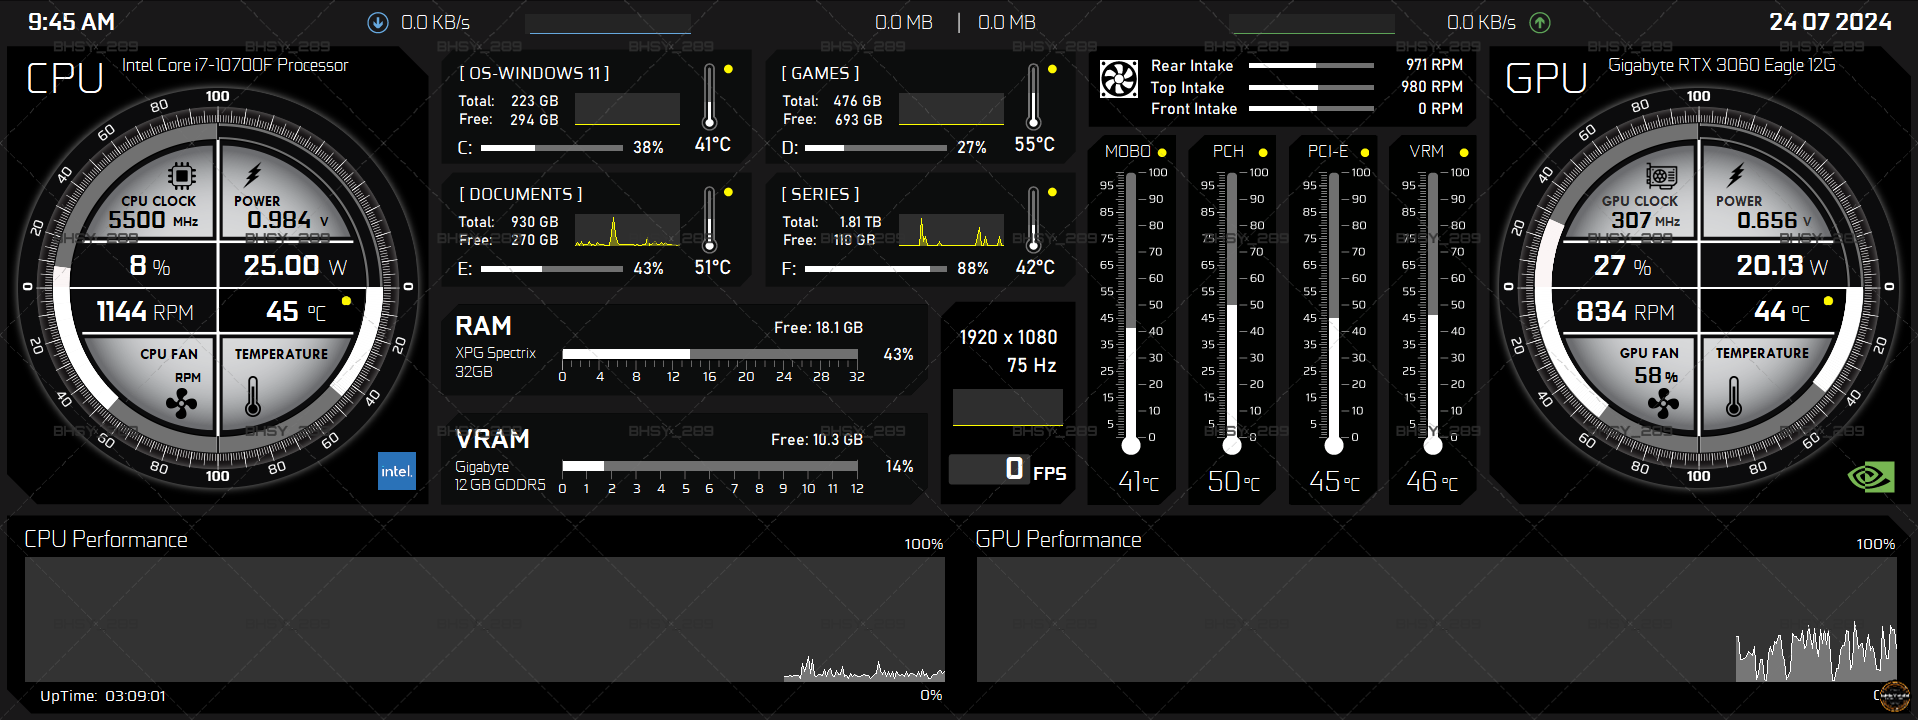
Task: Click the CPU clock value 5500 MHz
Action: 153,220
